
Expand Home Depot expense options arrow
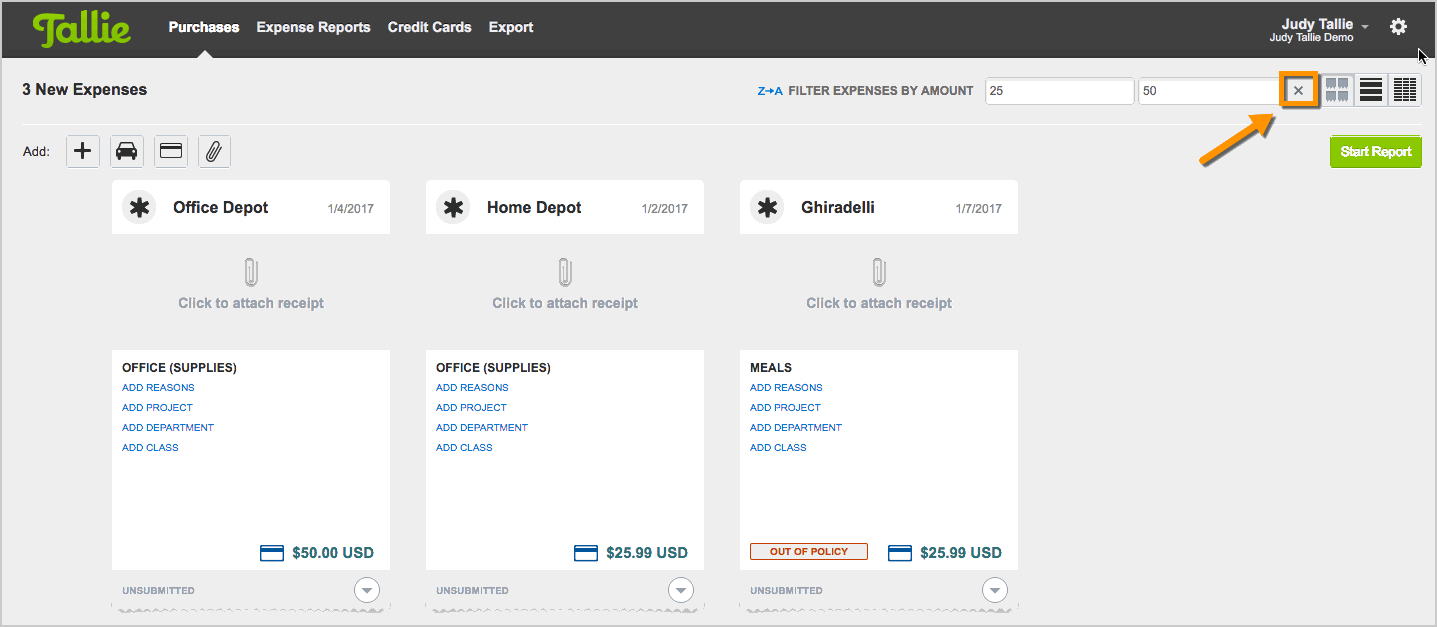pyautogui.click(x=681, y=590)
